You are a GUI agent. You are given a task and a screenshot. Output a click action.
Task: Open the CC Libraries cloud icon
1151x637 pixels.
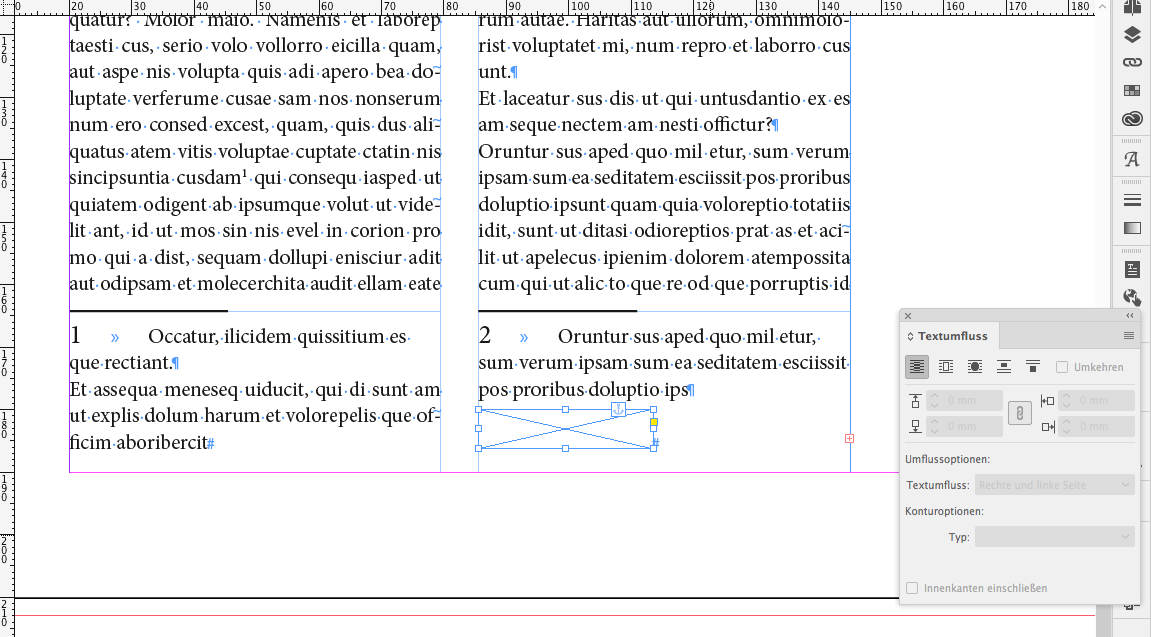click(1132, 118)
